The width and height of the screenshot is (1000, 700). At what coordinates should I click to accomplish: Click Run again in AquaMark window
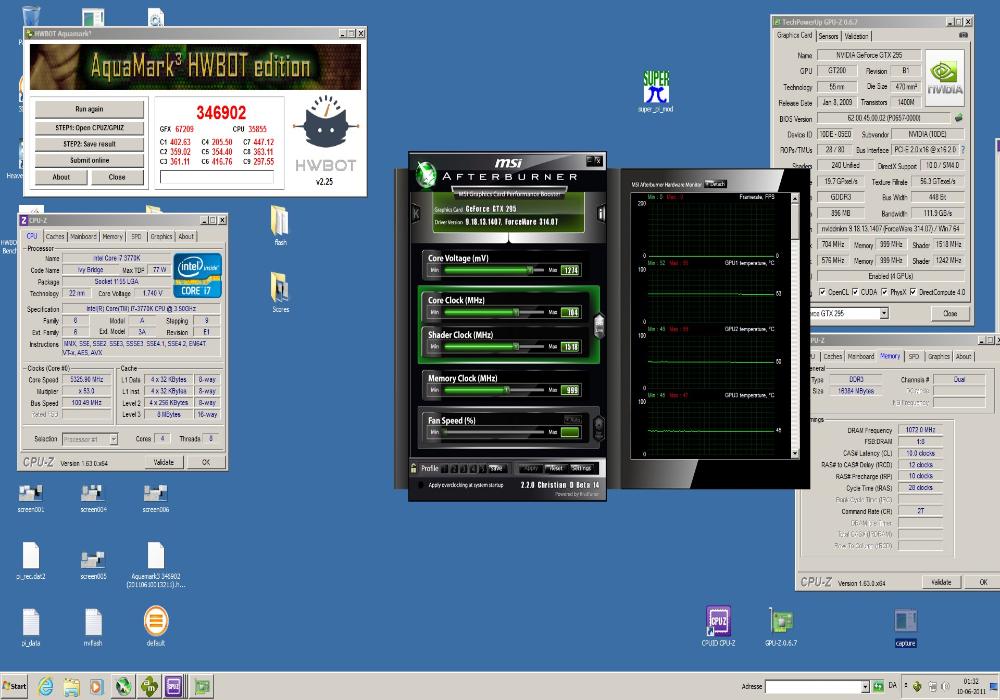tap(89, 109)
